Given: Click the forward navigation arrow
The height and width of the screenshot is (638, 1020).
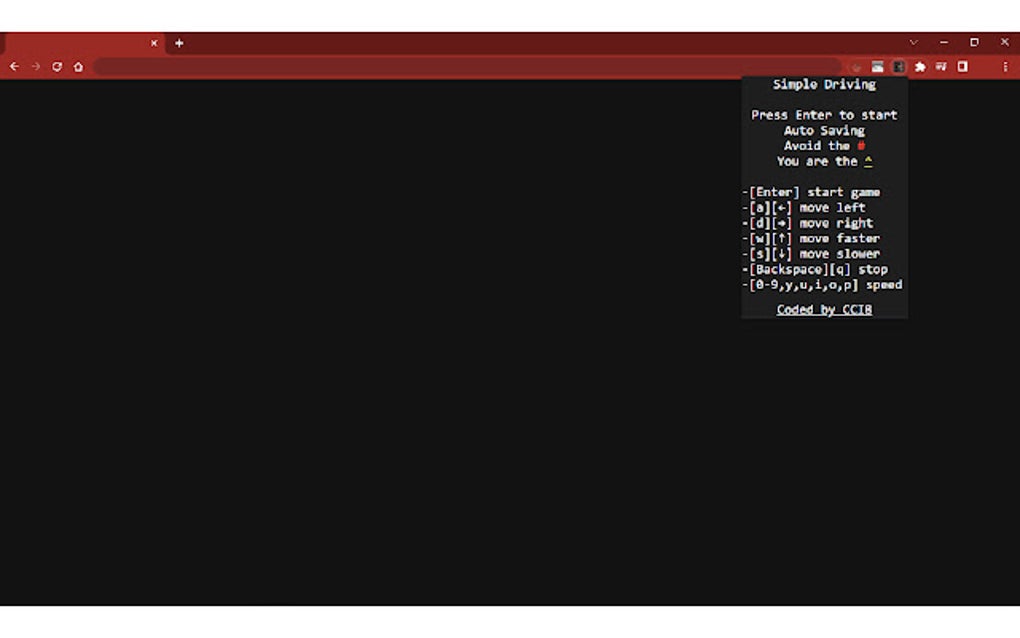Looking at the screenshot, I should [35, 66].
